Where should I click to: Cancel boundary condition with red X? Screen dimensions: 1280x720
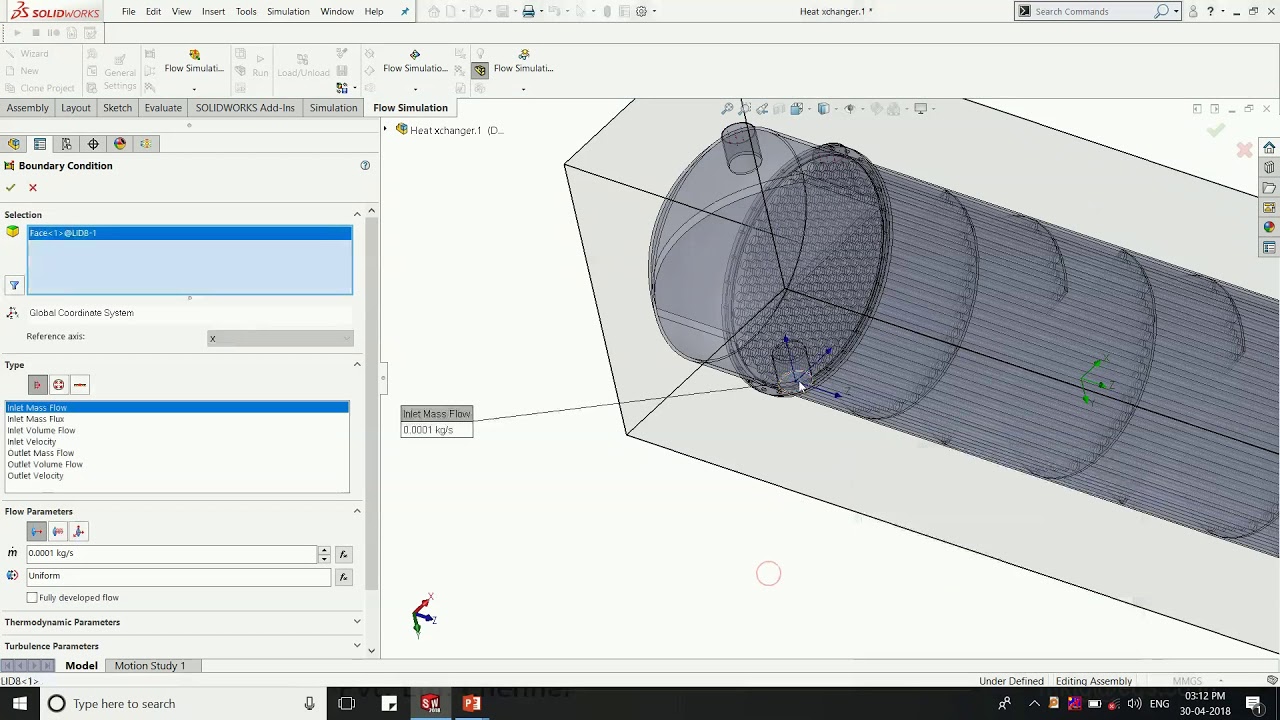(x=33, y=187)
